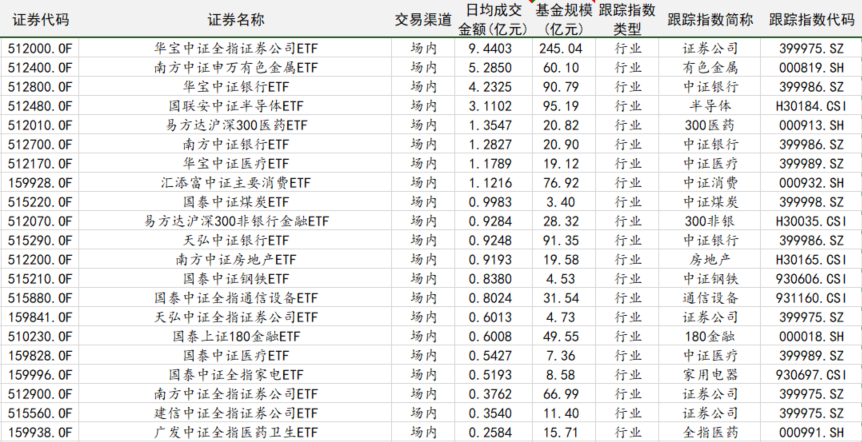Click index name 中证煤炭

coord(710,202)
